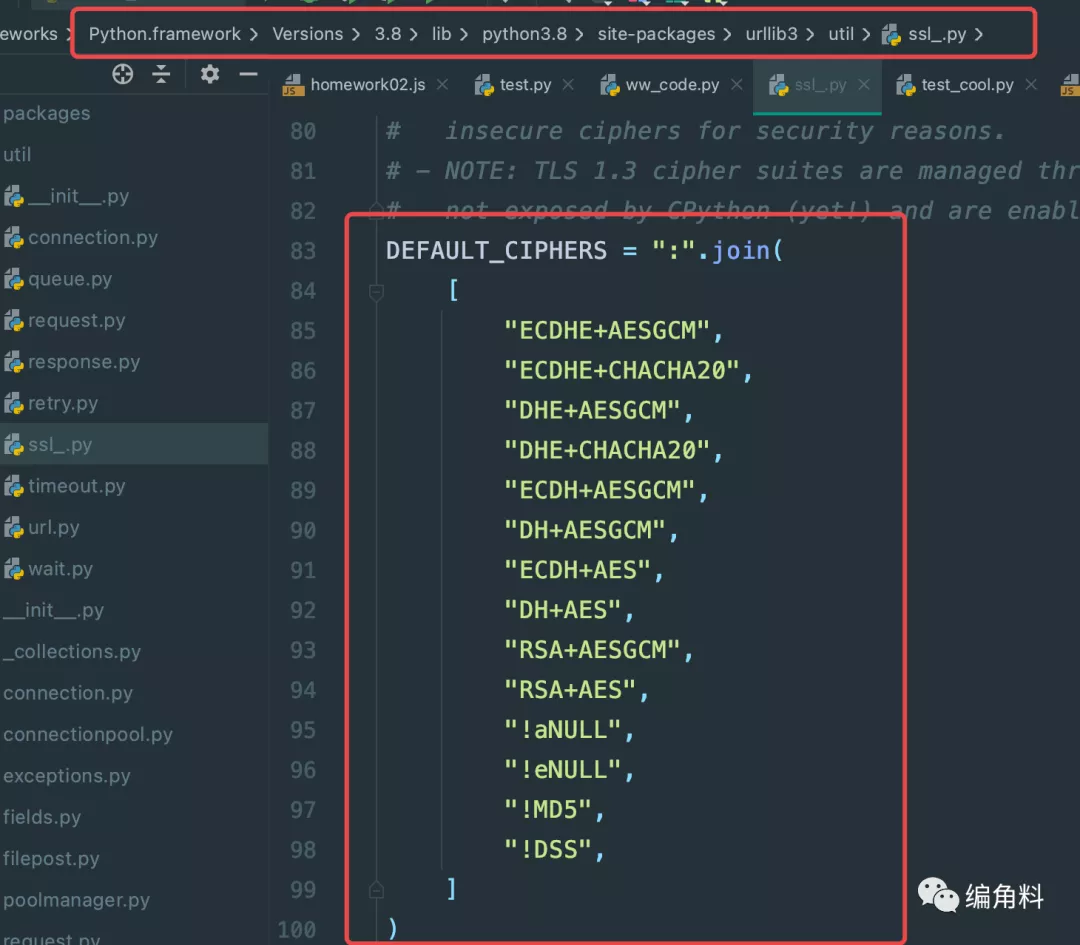Click the locate-in-project crosshair icon
1080x945 pixels.
tap(123, 74)
